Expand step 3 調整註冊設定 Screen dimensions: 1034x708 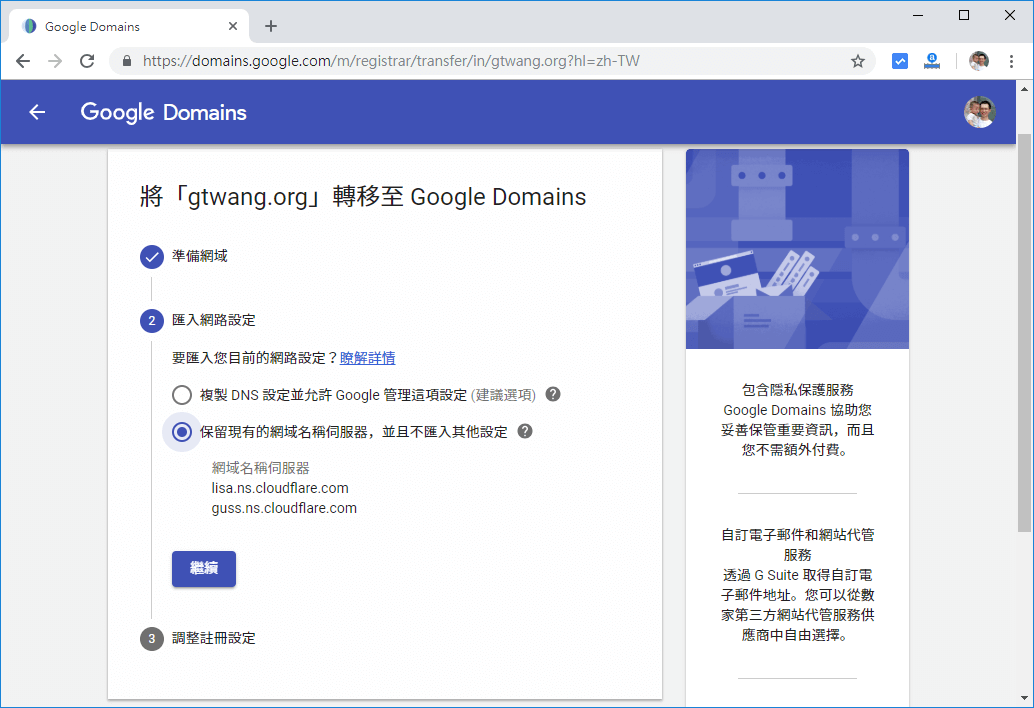click(213, 638)
